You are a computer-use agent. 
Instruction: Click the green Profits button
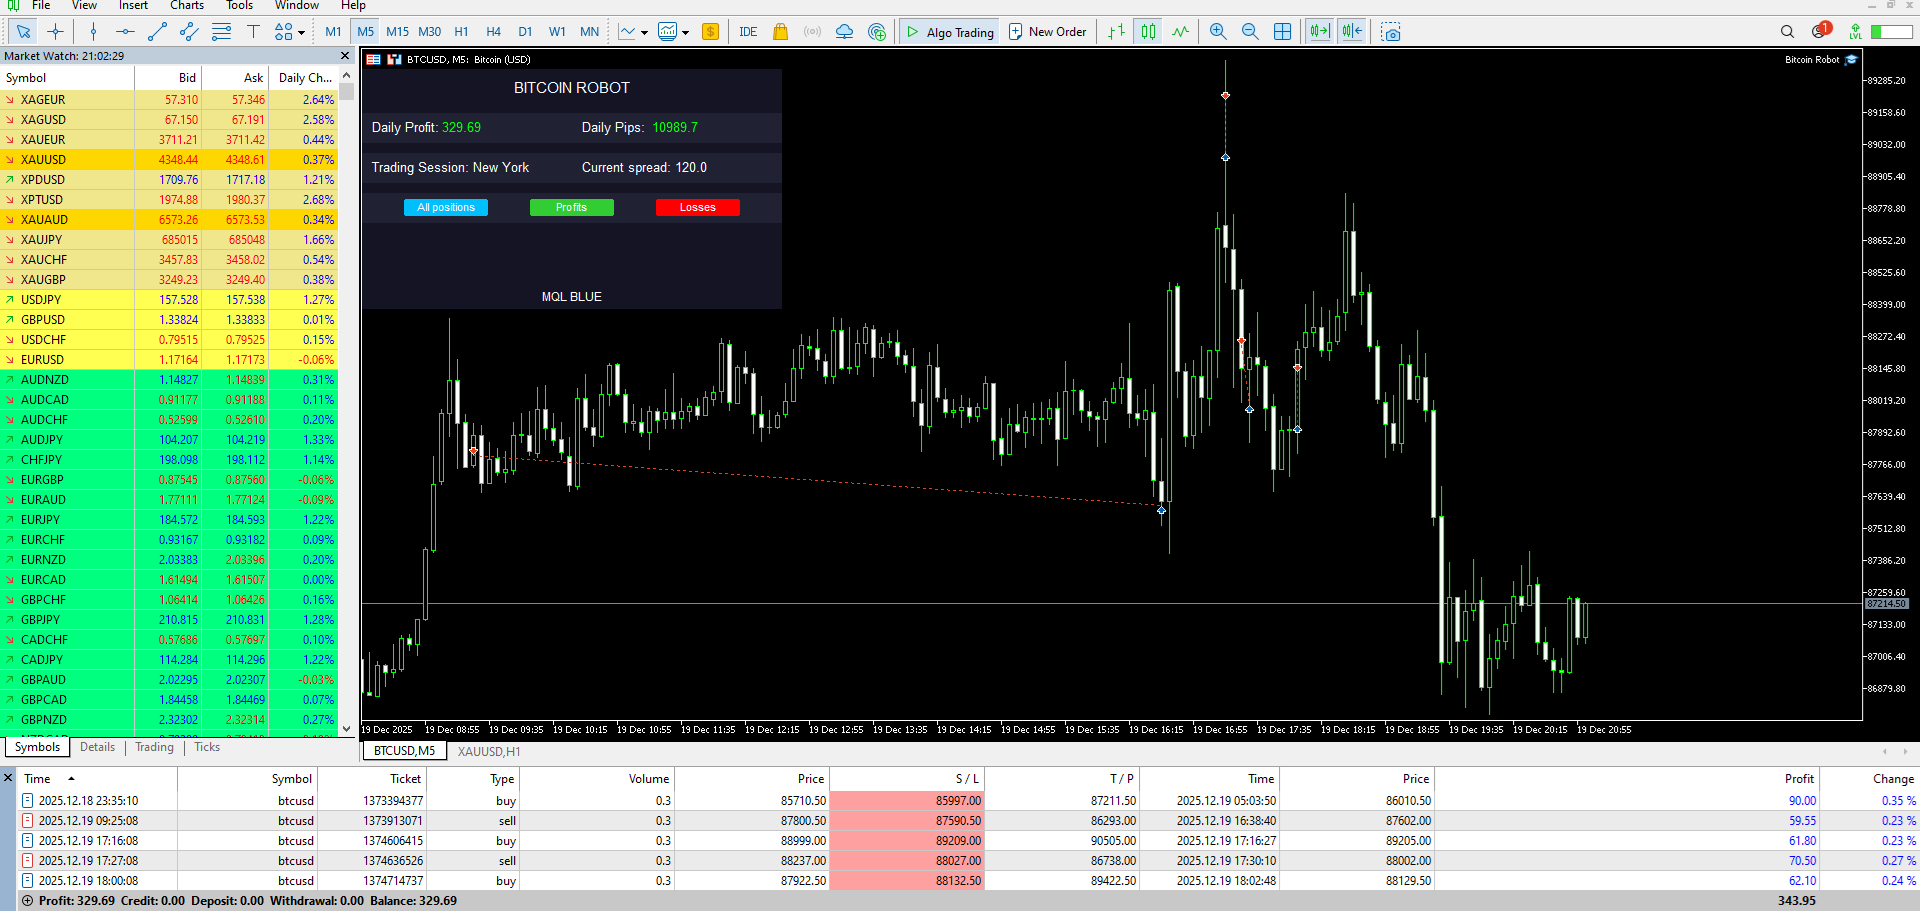click(x=572, y=208)
